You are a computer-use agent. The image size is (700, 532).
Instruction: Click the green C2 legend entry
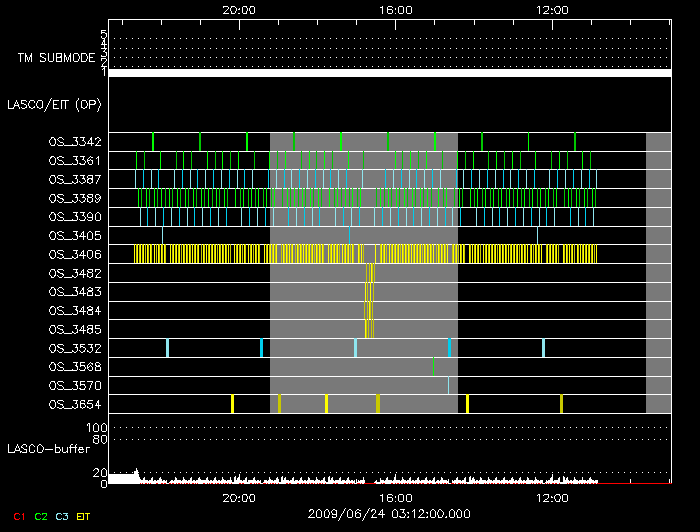click(x=41, y=516)
